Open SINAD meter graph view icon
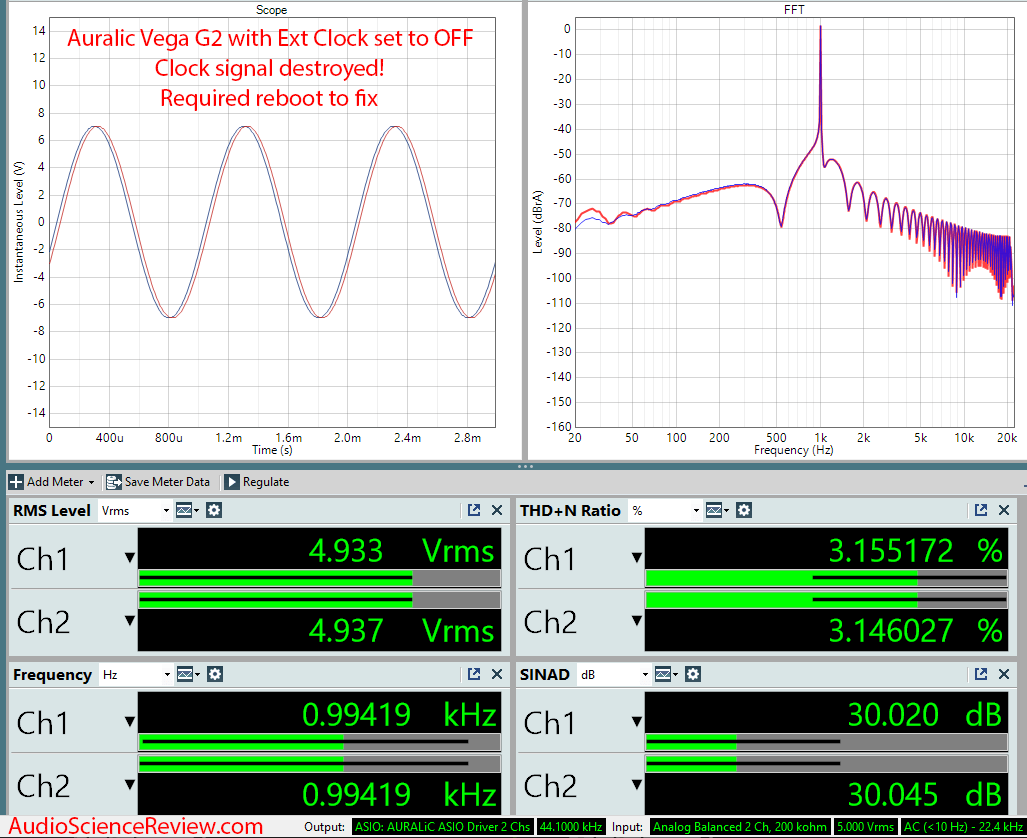The image size is (1027, 838). point(666,674)
